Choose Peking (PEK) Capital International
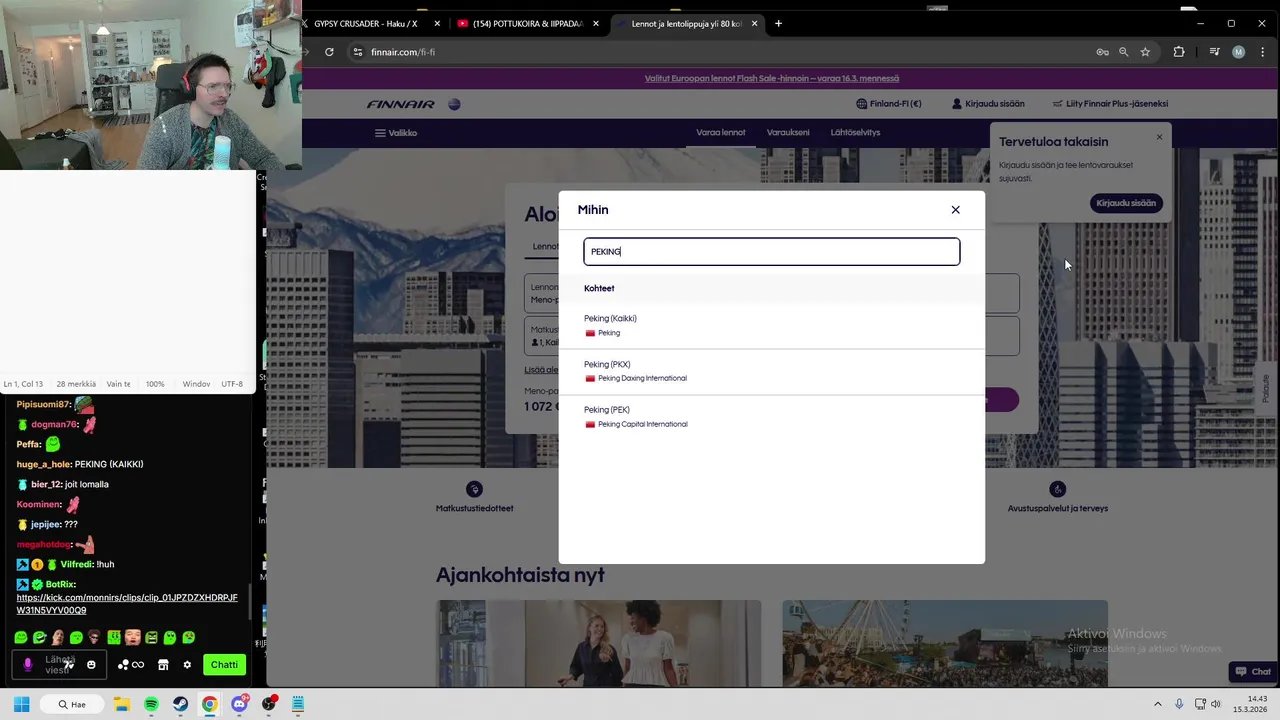The width and height of the screenshot is (1280, 720). [771, 417]
